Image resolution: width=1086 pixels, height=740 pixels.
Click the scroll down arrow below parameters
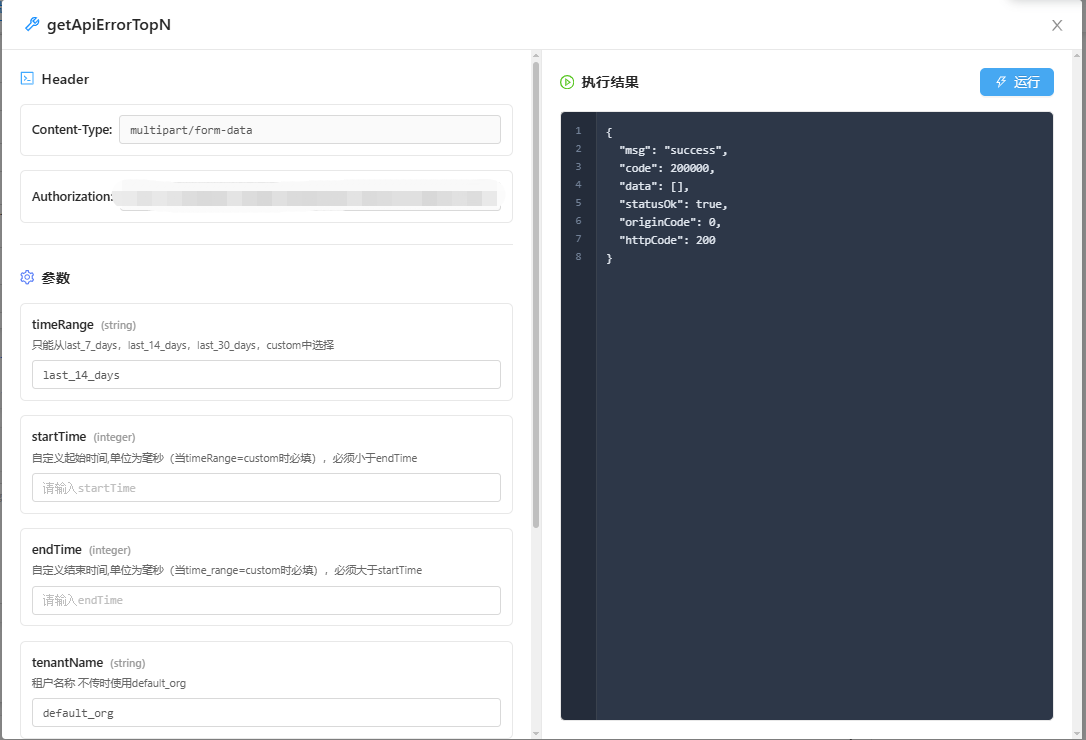(536, 733)
